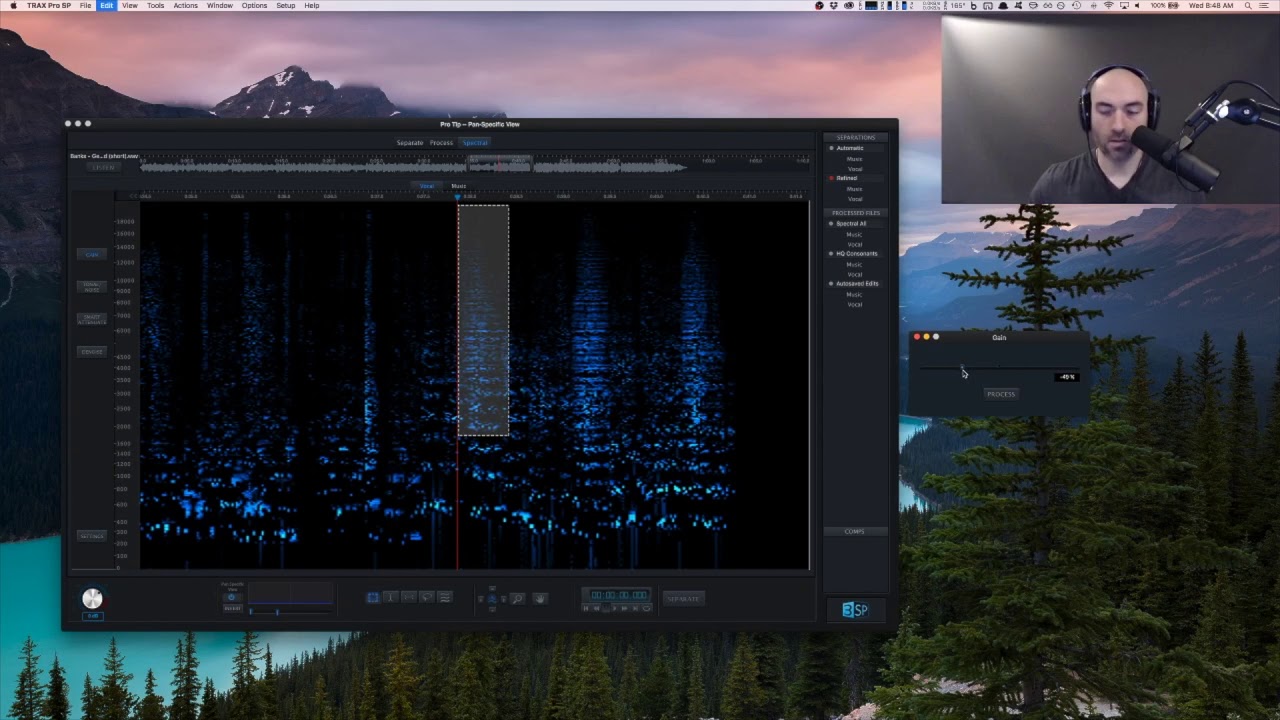Click the SEPARATE button in the transport bar
Screen dimensions: 1280x720
click(x=684, y=598)
